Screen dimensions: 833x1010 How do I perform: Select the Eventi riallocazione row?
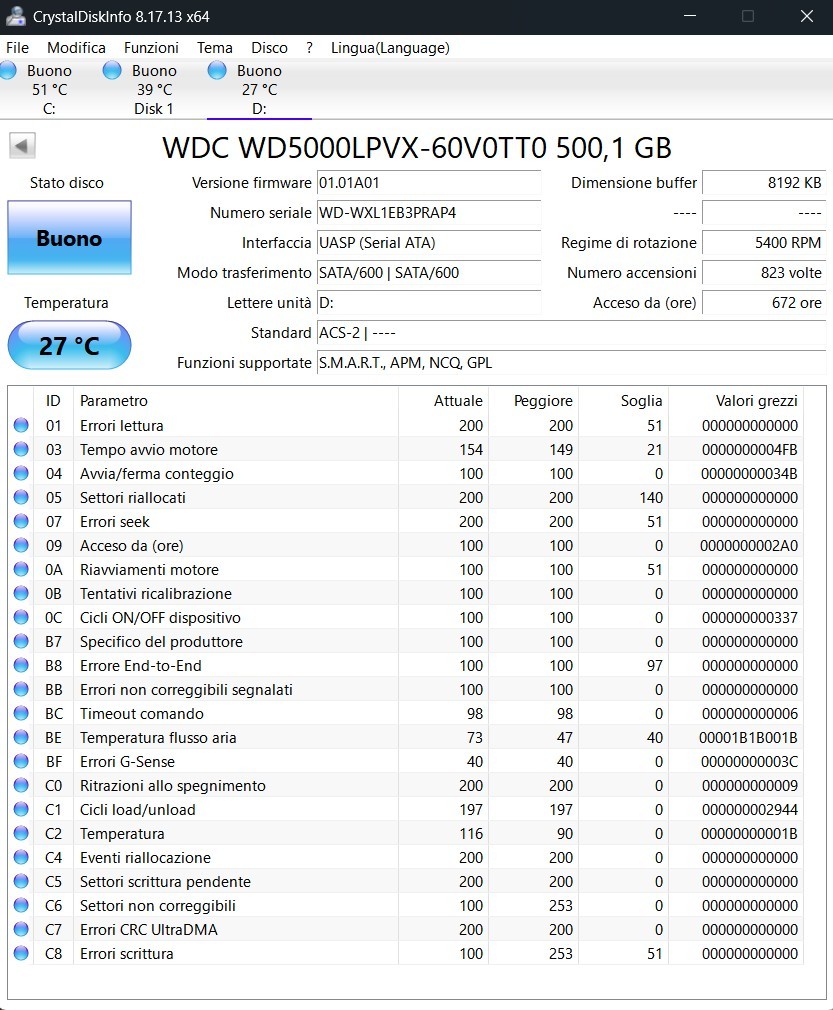point(407,857)
